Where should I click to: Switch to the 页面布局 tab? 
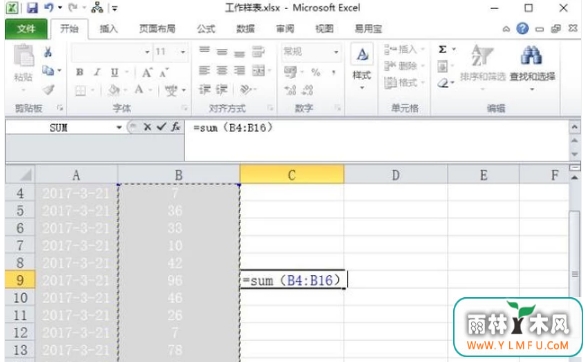click(x=158, y=29)
